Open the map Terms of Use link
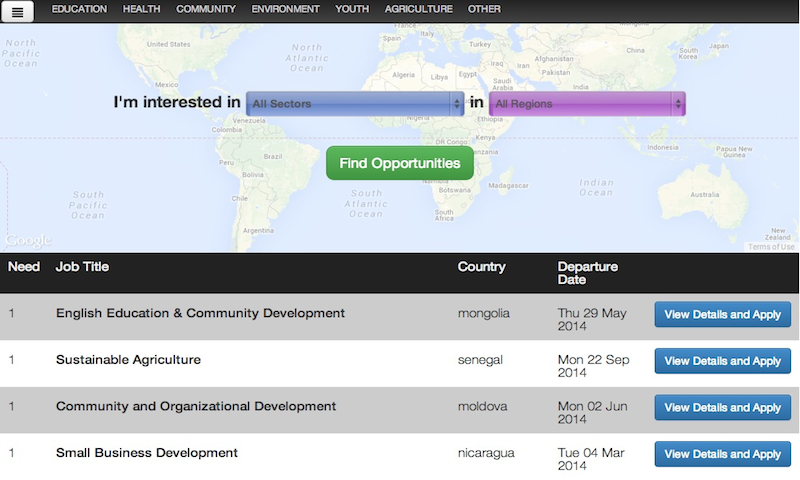The width and height of the screenshot is (800, 480). click(771, 247)
